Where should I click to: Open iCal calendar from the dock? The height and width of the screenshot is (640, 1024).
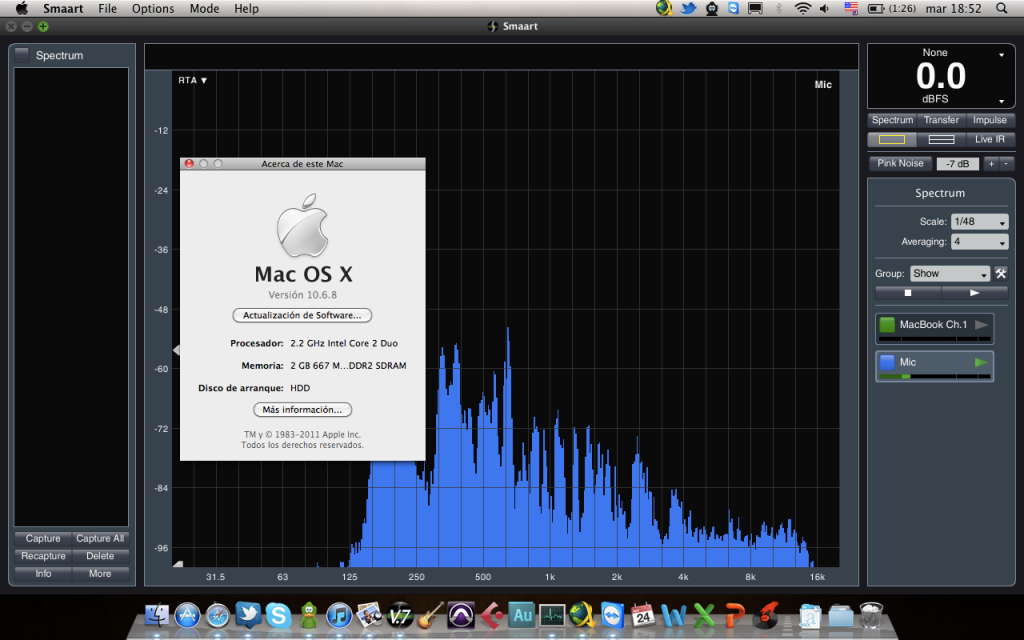tap(643, 615)
